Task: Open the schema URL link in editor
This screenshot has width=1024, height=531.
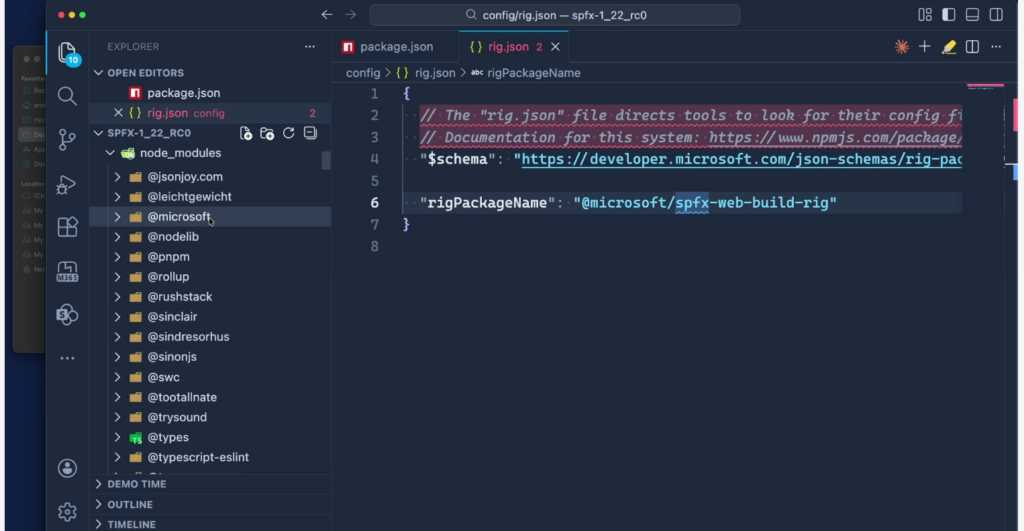Action: [x=740, y=159]
